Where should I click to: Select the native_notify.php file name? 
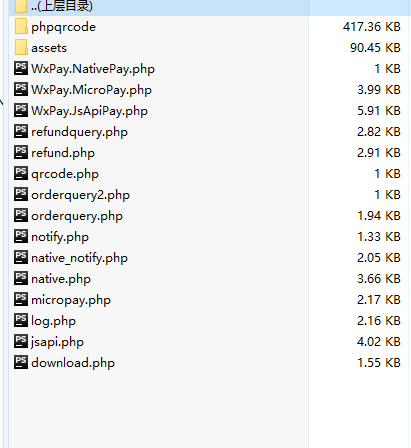point(79,258)
